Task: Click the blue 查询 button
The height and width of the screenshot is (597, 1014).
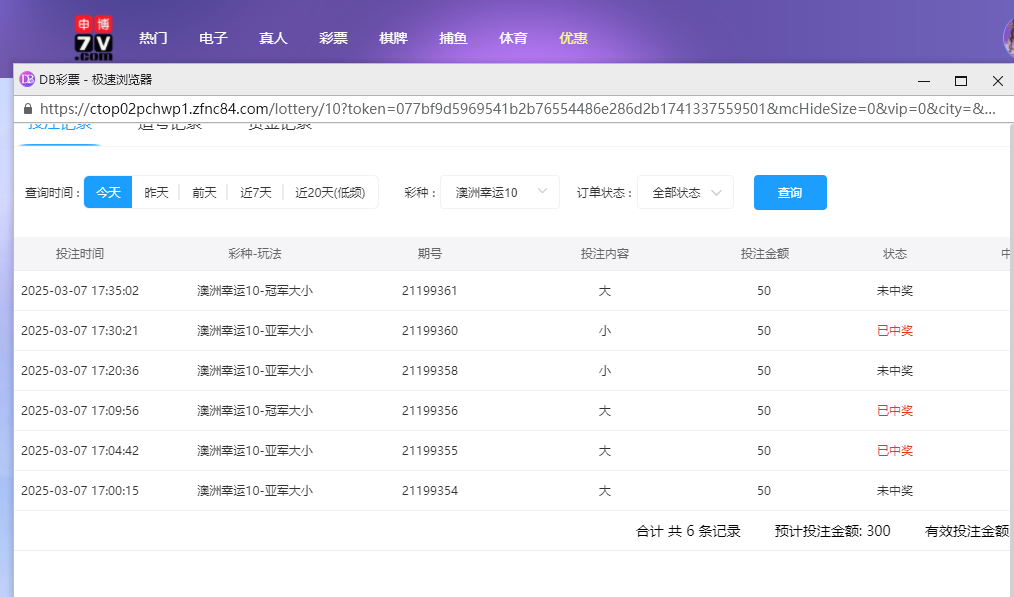Action: pyautogui.click(x=790, y=192)
